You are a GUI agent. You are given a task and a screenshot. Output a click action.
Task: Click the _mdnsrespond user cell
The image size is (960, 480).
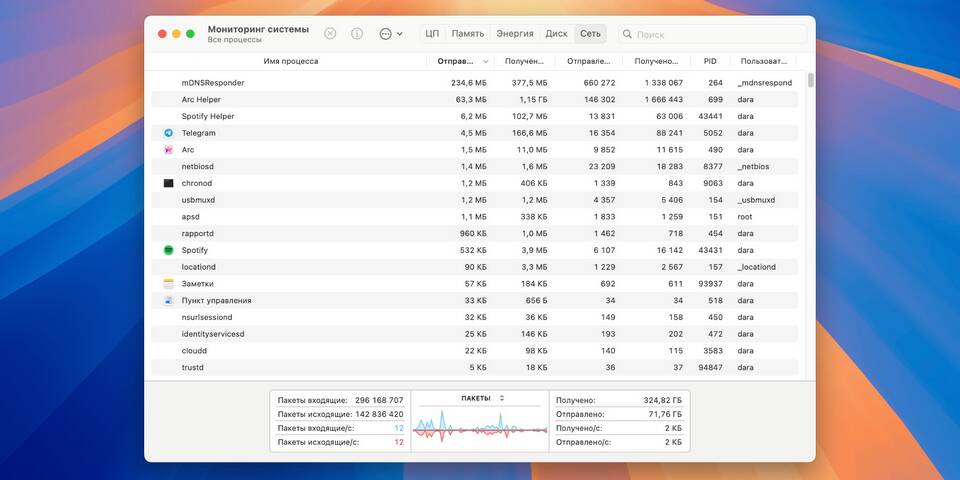point(764,83)
